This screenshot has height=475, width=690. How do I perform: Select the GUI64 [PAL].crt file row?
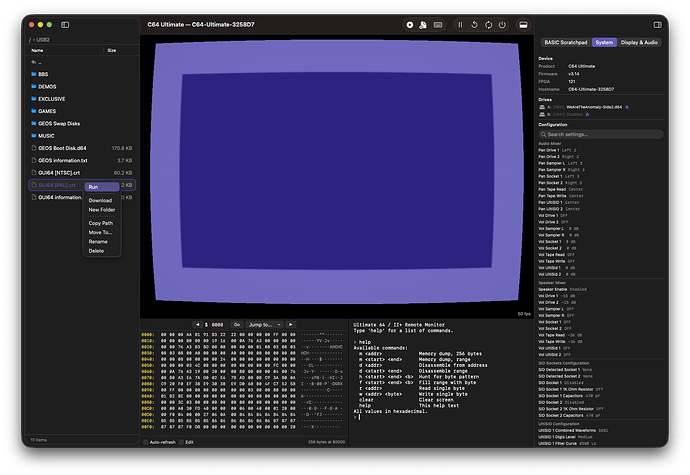coord(82,185)
